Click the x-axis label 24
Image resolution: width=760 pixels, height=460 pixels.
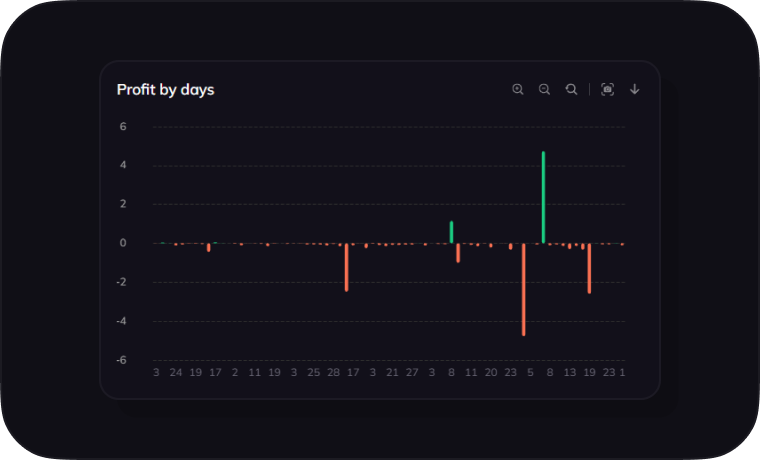[x=176, y=372]
